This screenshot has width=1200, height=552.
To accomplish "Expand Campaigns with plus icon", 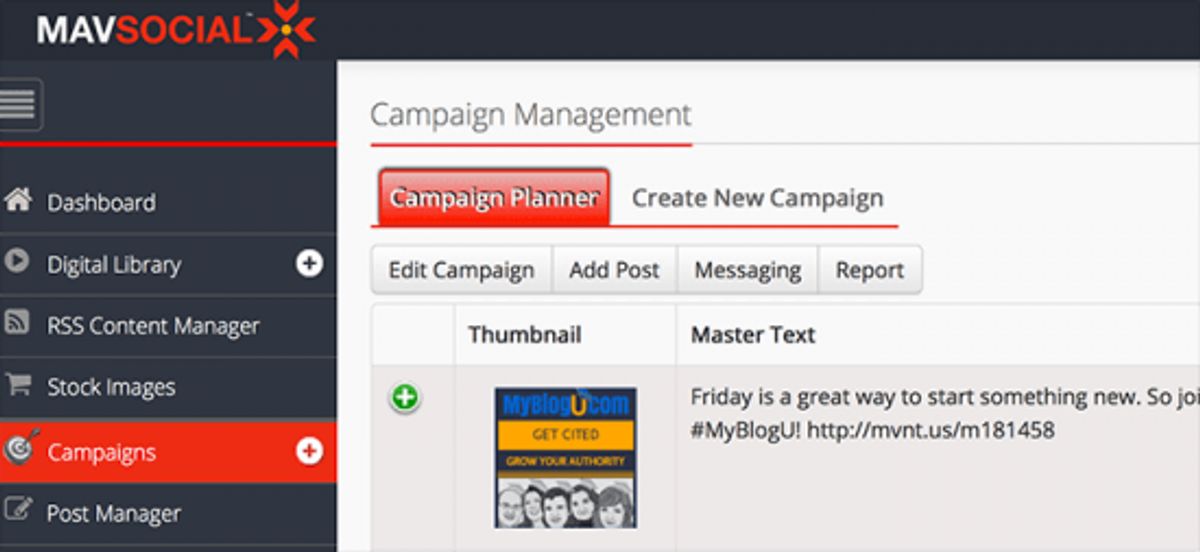I will pos(309,452).
